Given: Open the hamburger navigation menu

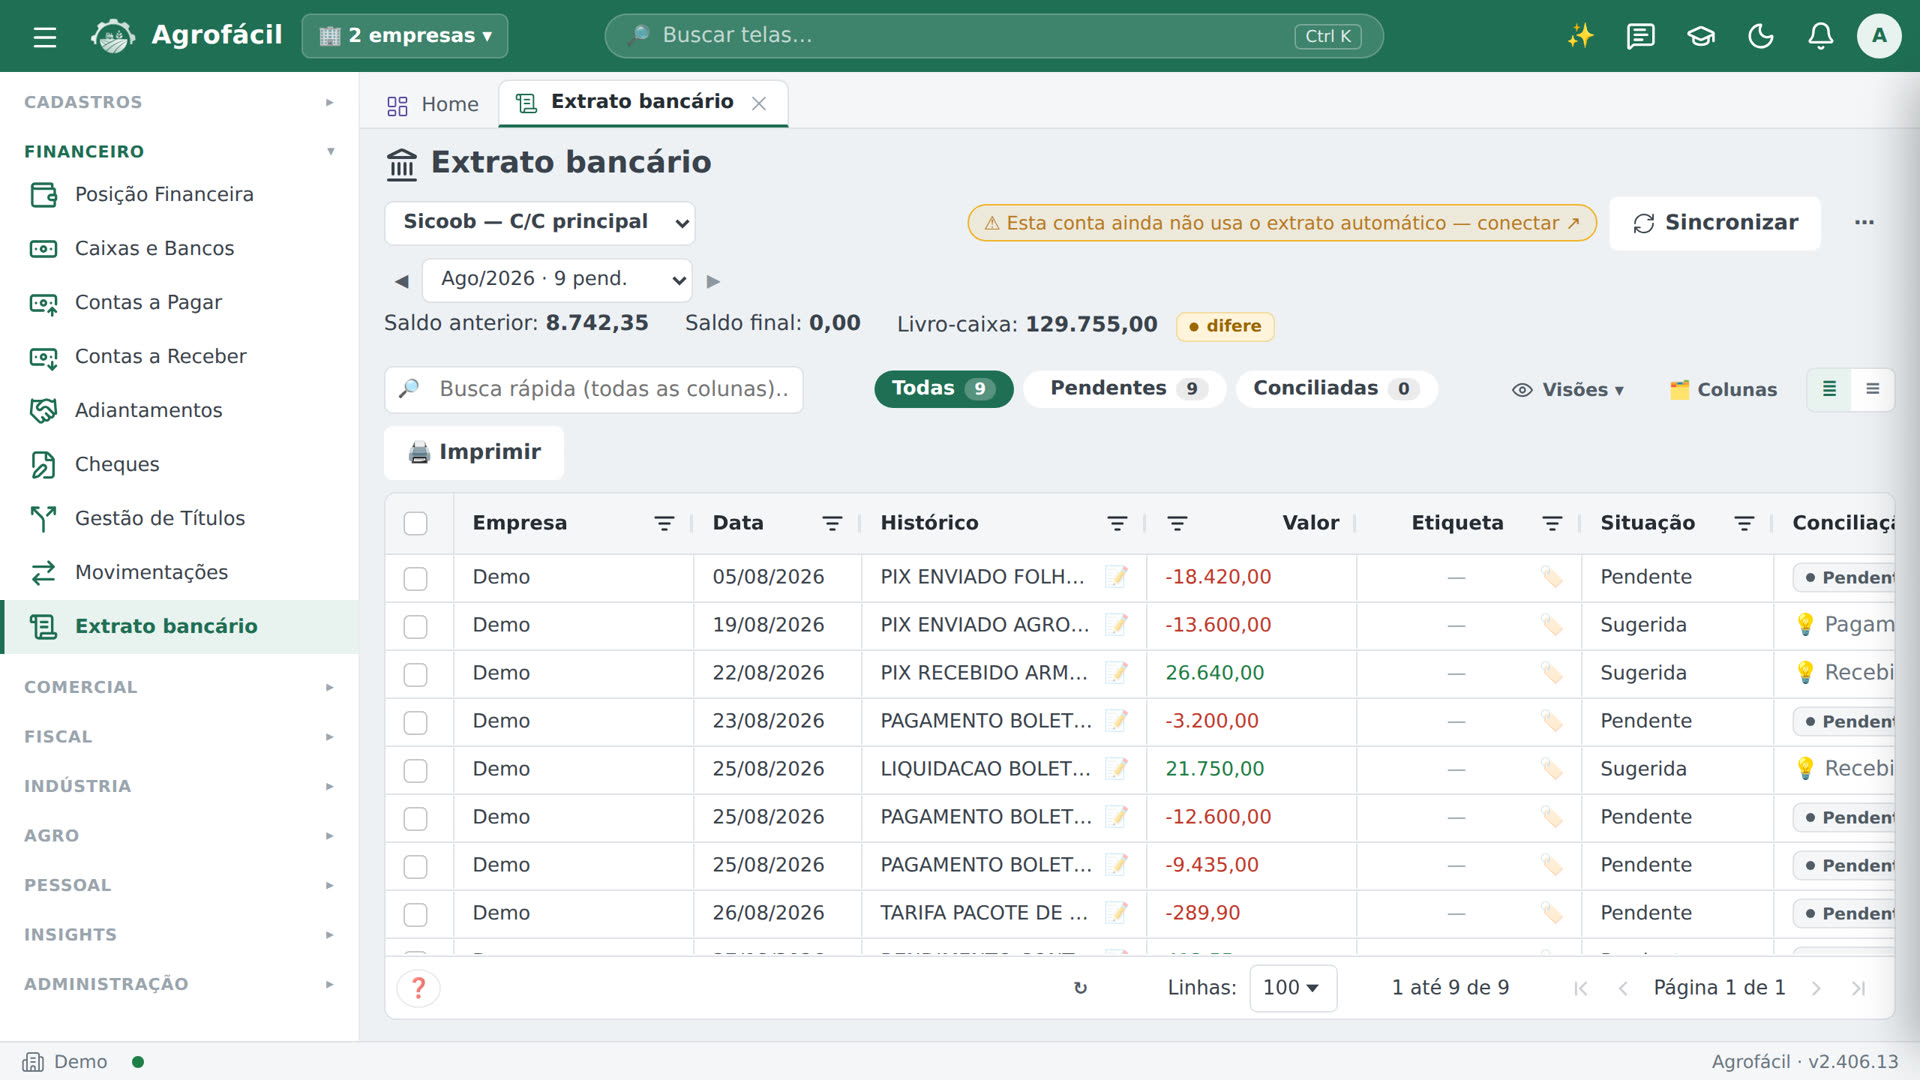Looking at the screenshot, I should [x=45, y=37].
